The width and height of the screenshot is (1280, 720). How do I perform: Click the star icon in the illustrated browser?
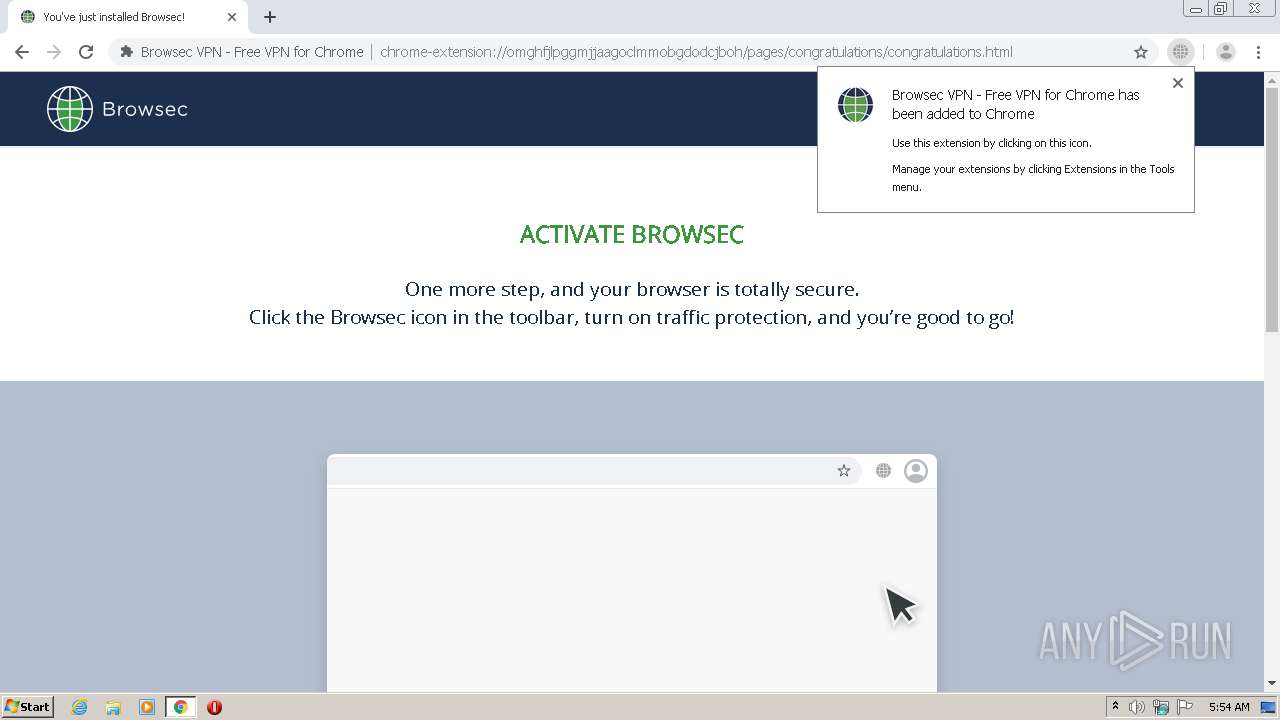tap(844, 471)
